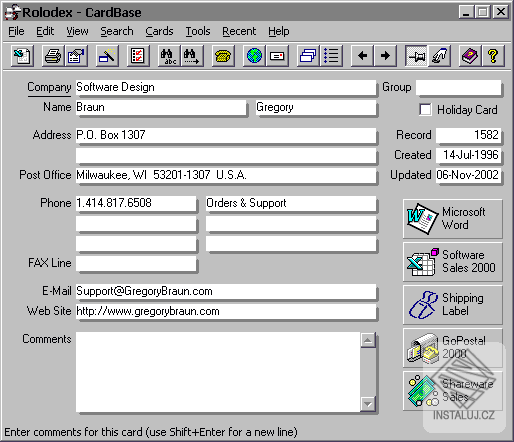Click the comments scroll up arrow
The width and height of the screenshot is (514, 442).
coord(368,340)
